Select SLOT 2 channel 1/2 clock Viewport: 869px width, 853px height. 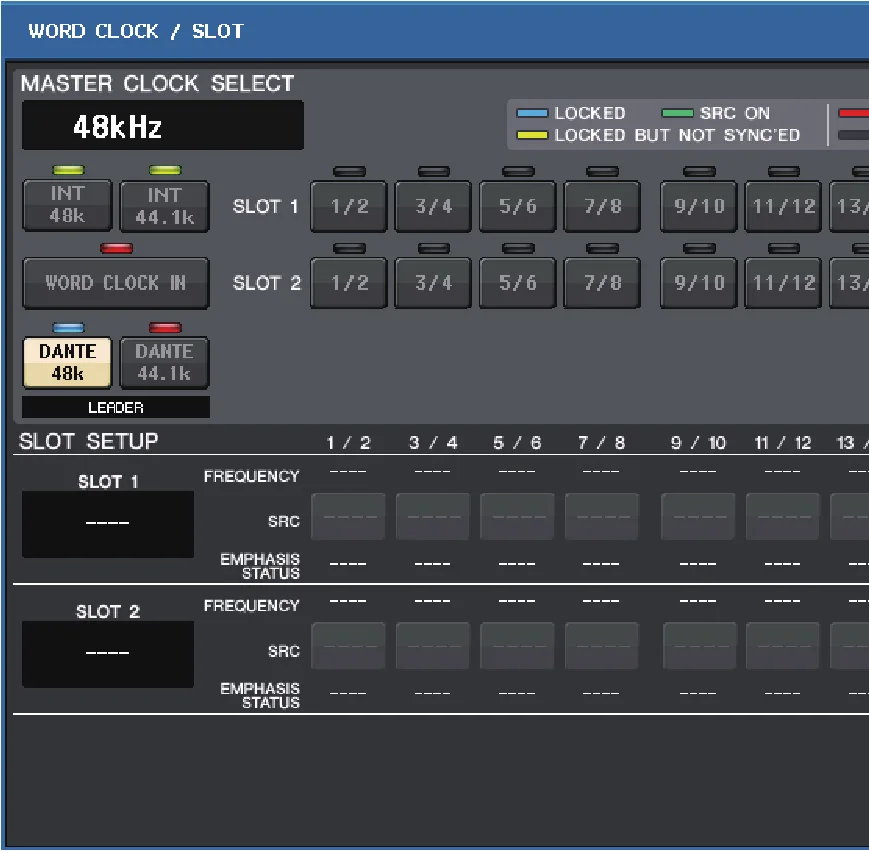pos(349,283)
